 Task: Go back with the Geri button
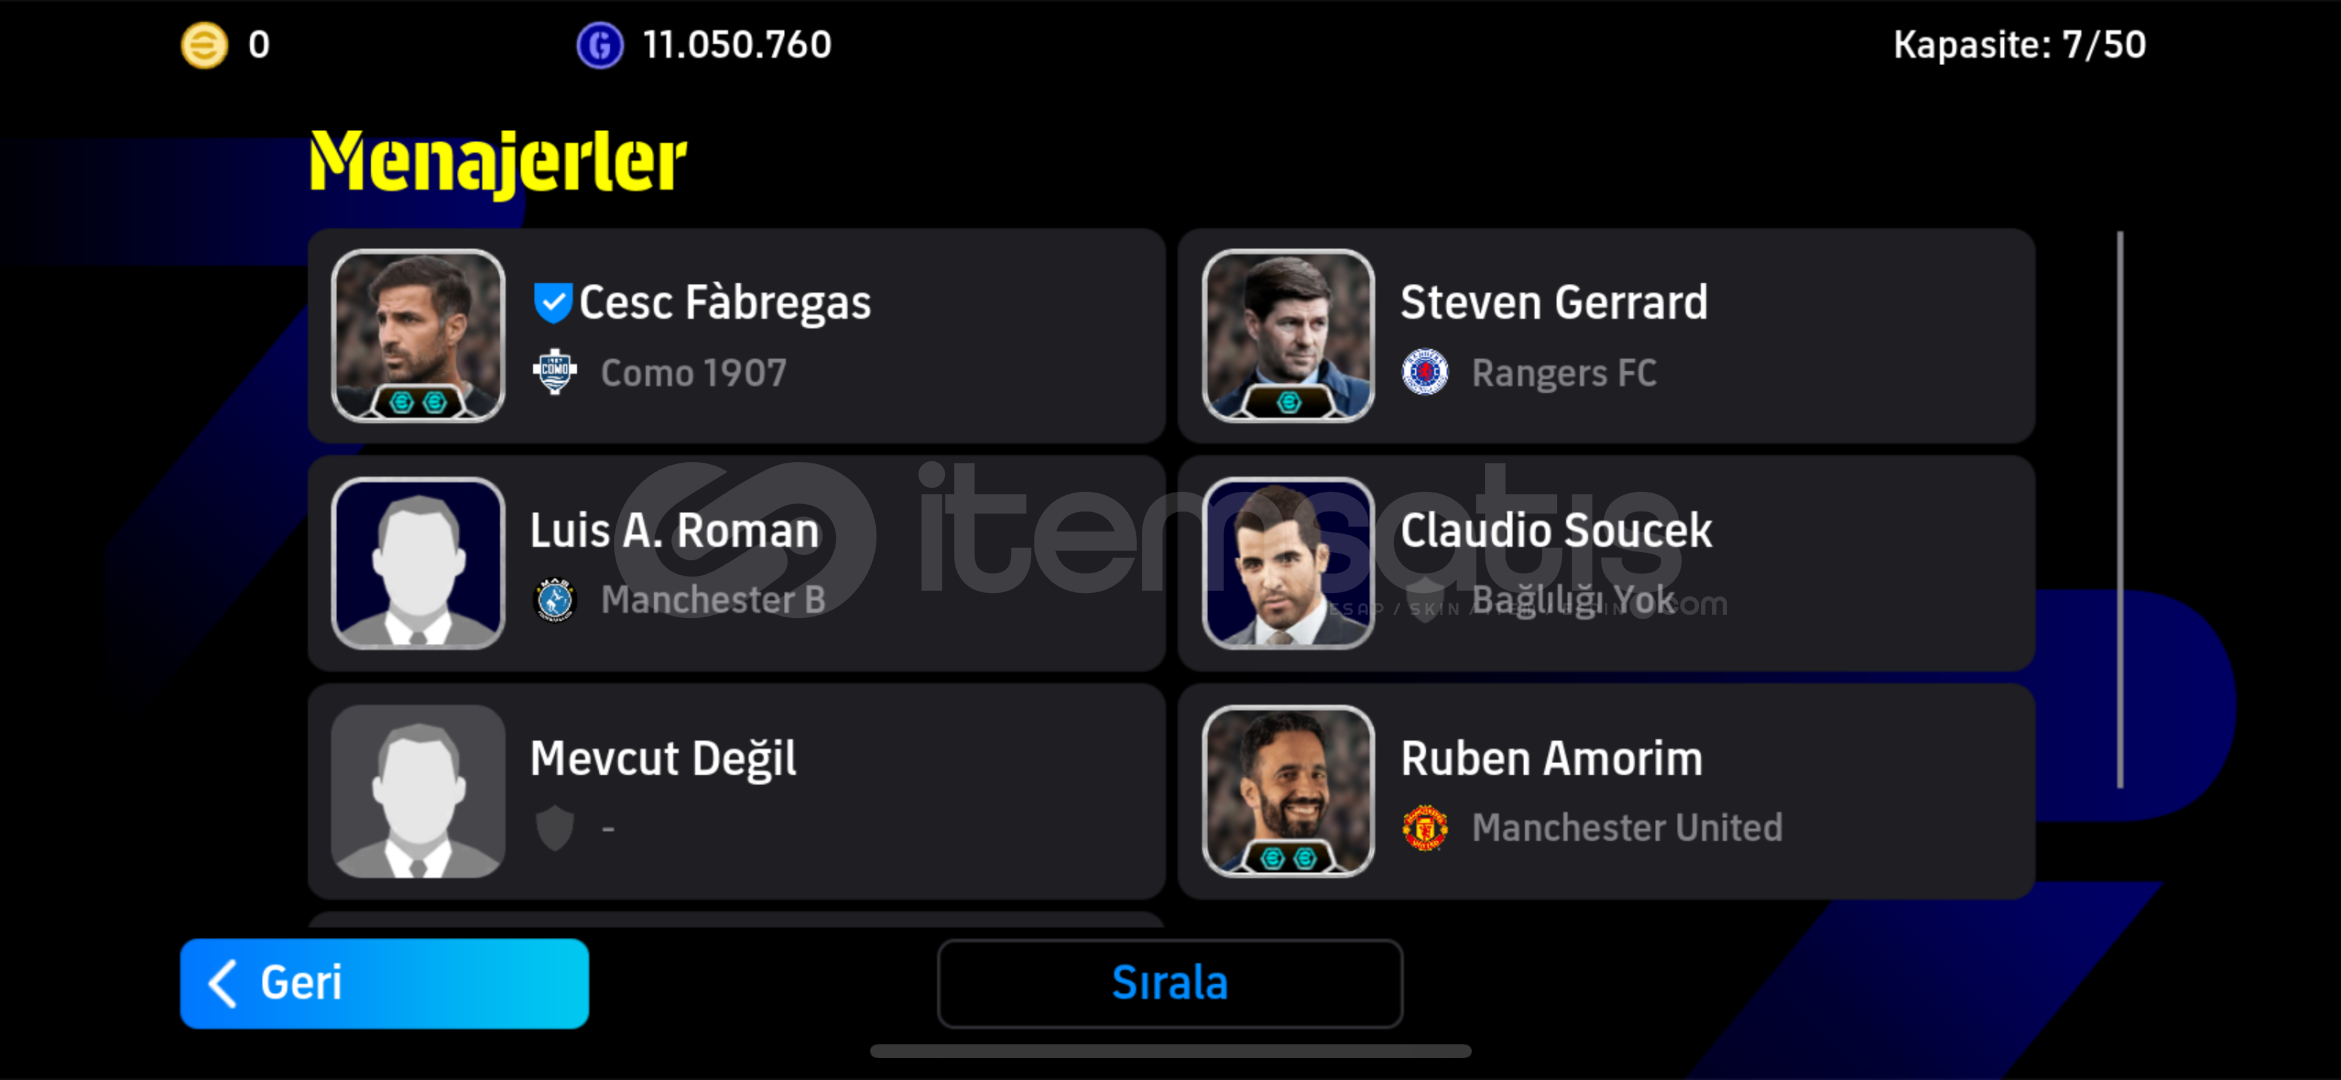tap(384, 984)
